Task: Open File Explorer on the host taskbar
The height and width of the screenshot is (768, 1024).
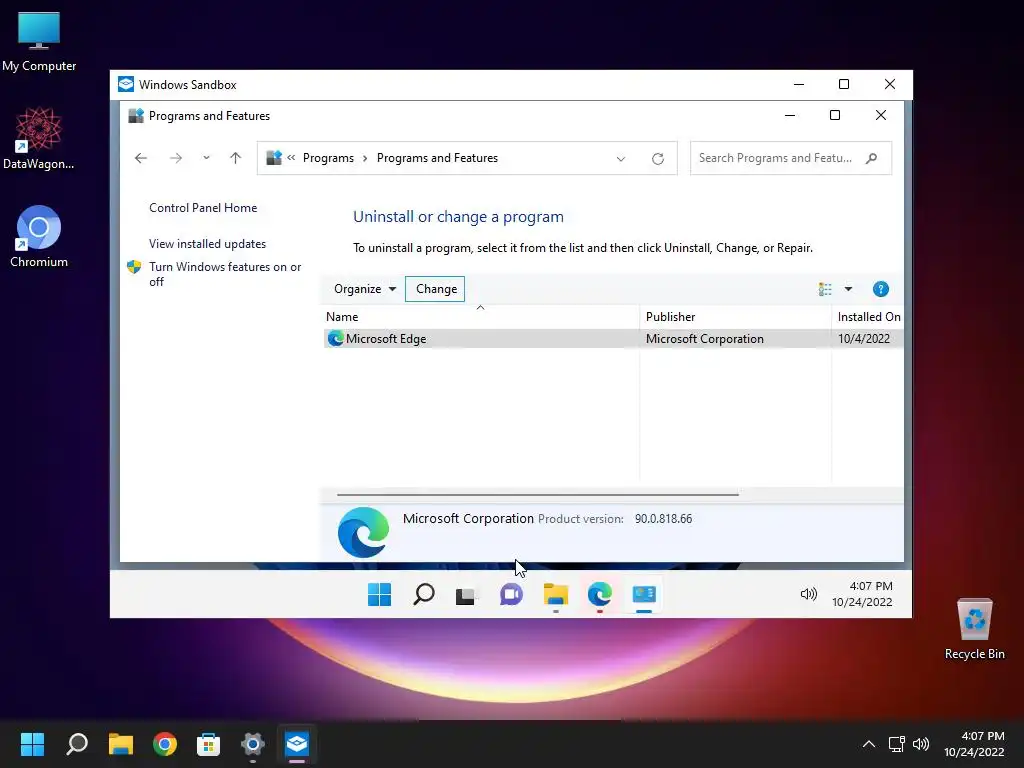Action: pyautogui.click(x=121, y=743)
